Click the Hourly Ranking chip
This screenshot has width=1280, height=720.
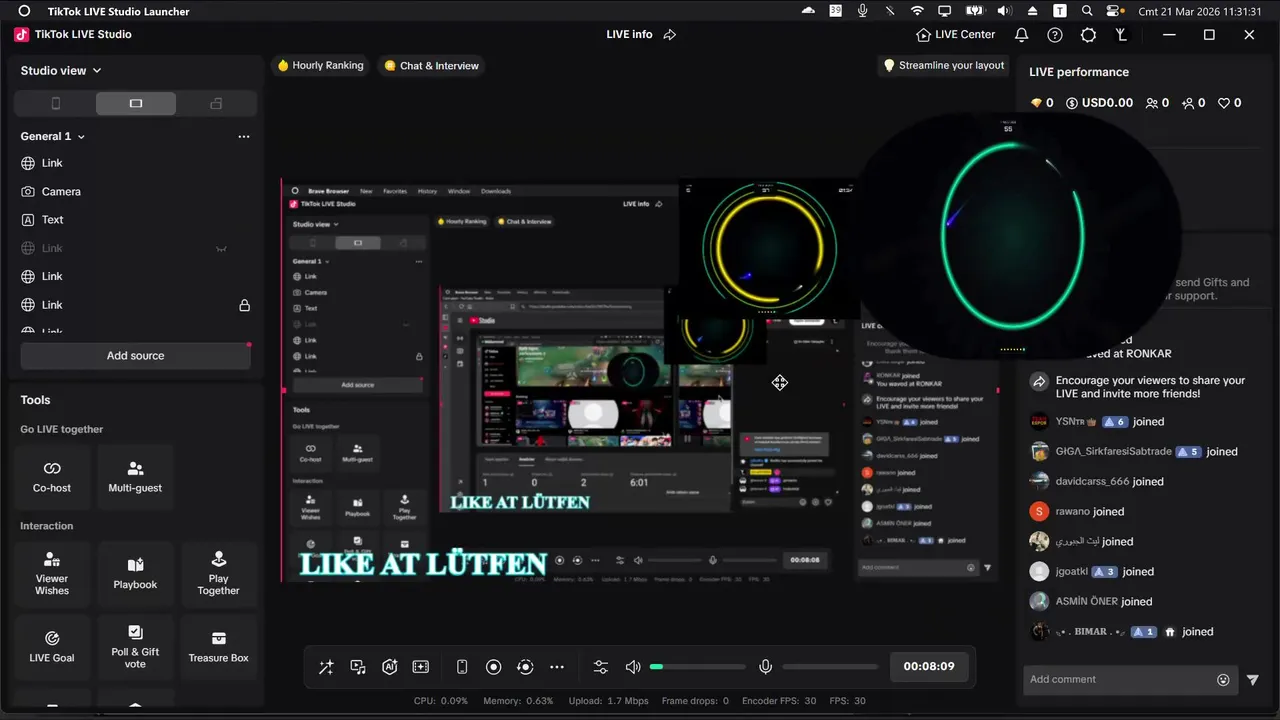[320, 65]
